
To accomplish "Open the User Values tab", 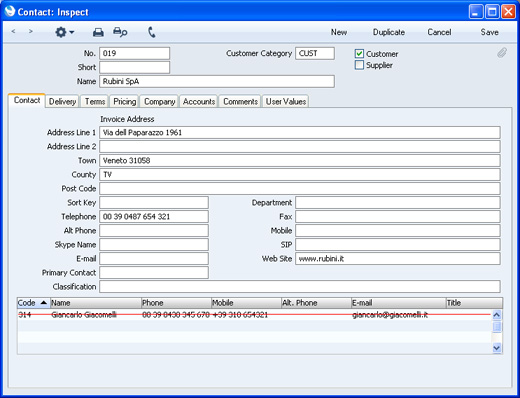I will pyautogui.click(x=286, y=101).
